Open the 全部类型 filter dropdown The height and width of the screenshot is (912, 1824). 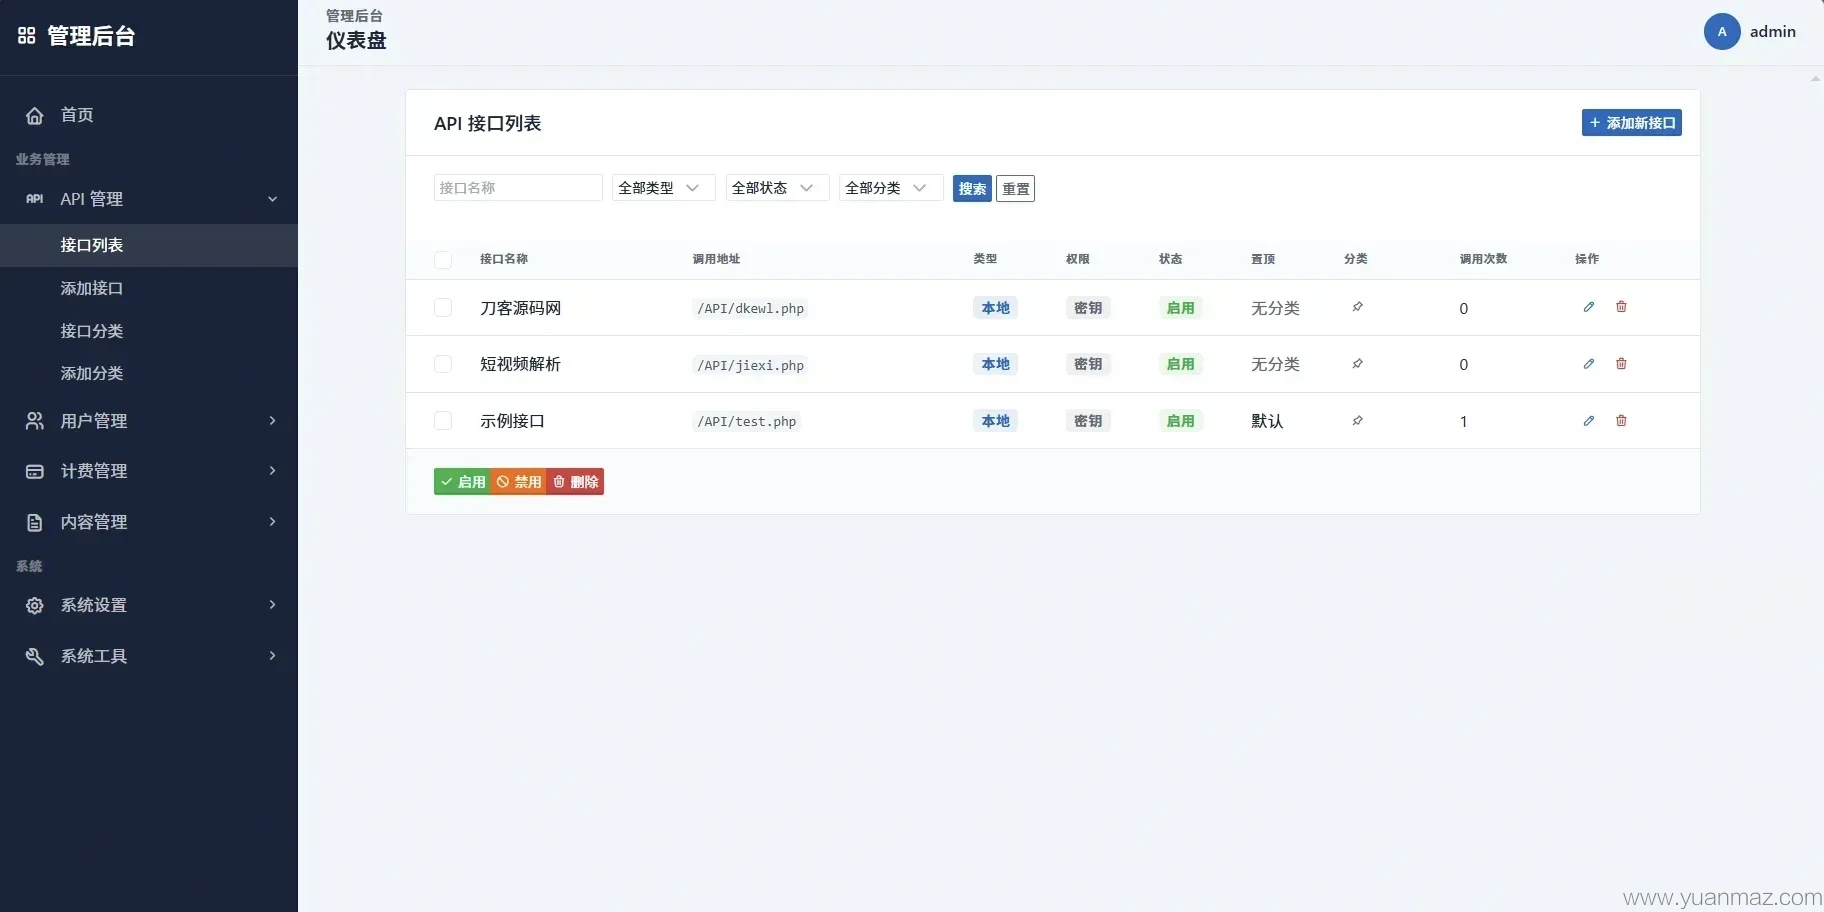[x=664, y=188]
